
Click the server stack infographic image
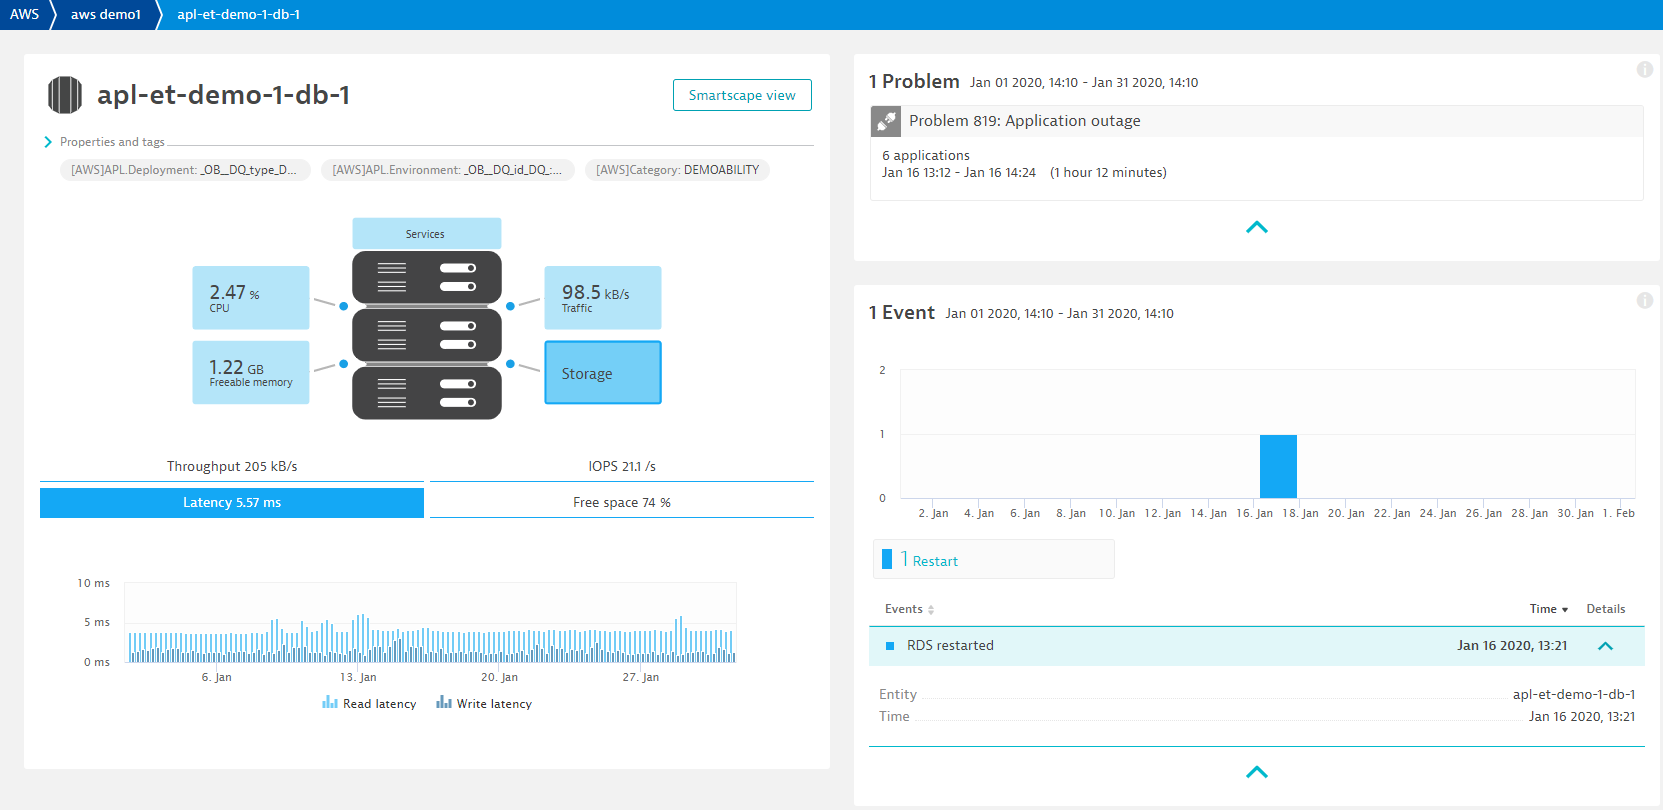427,335
